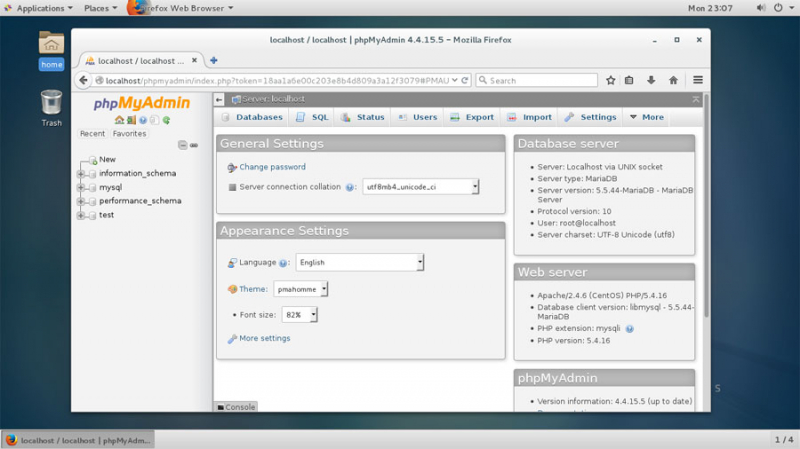This screenshot has height=449, width=800.
Task: Click the Reload navigation panel green icon
Action: [x=166, y=120]
